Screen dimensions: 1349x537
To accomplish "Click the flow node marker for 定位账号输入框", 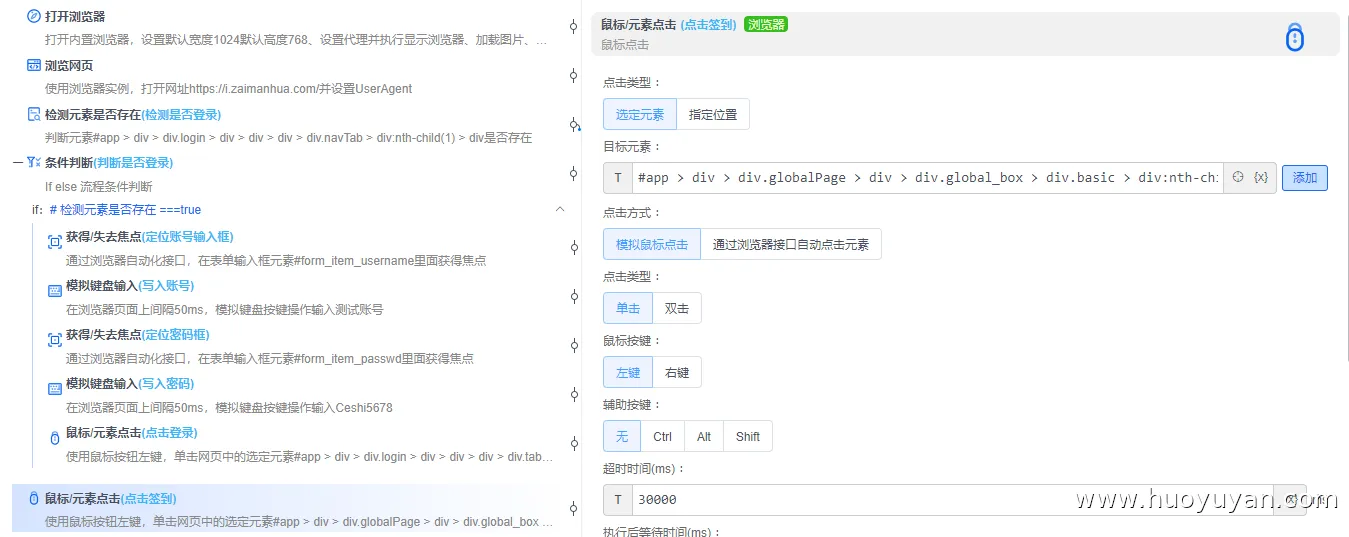I will click(x=574, y=247).
